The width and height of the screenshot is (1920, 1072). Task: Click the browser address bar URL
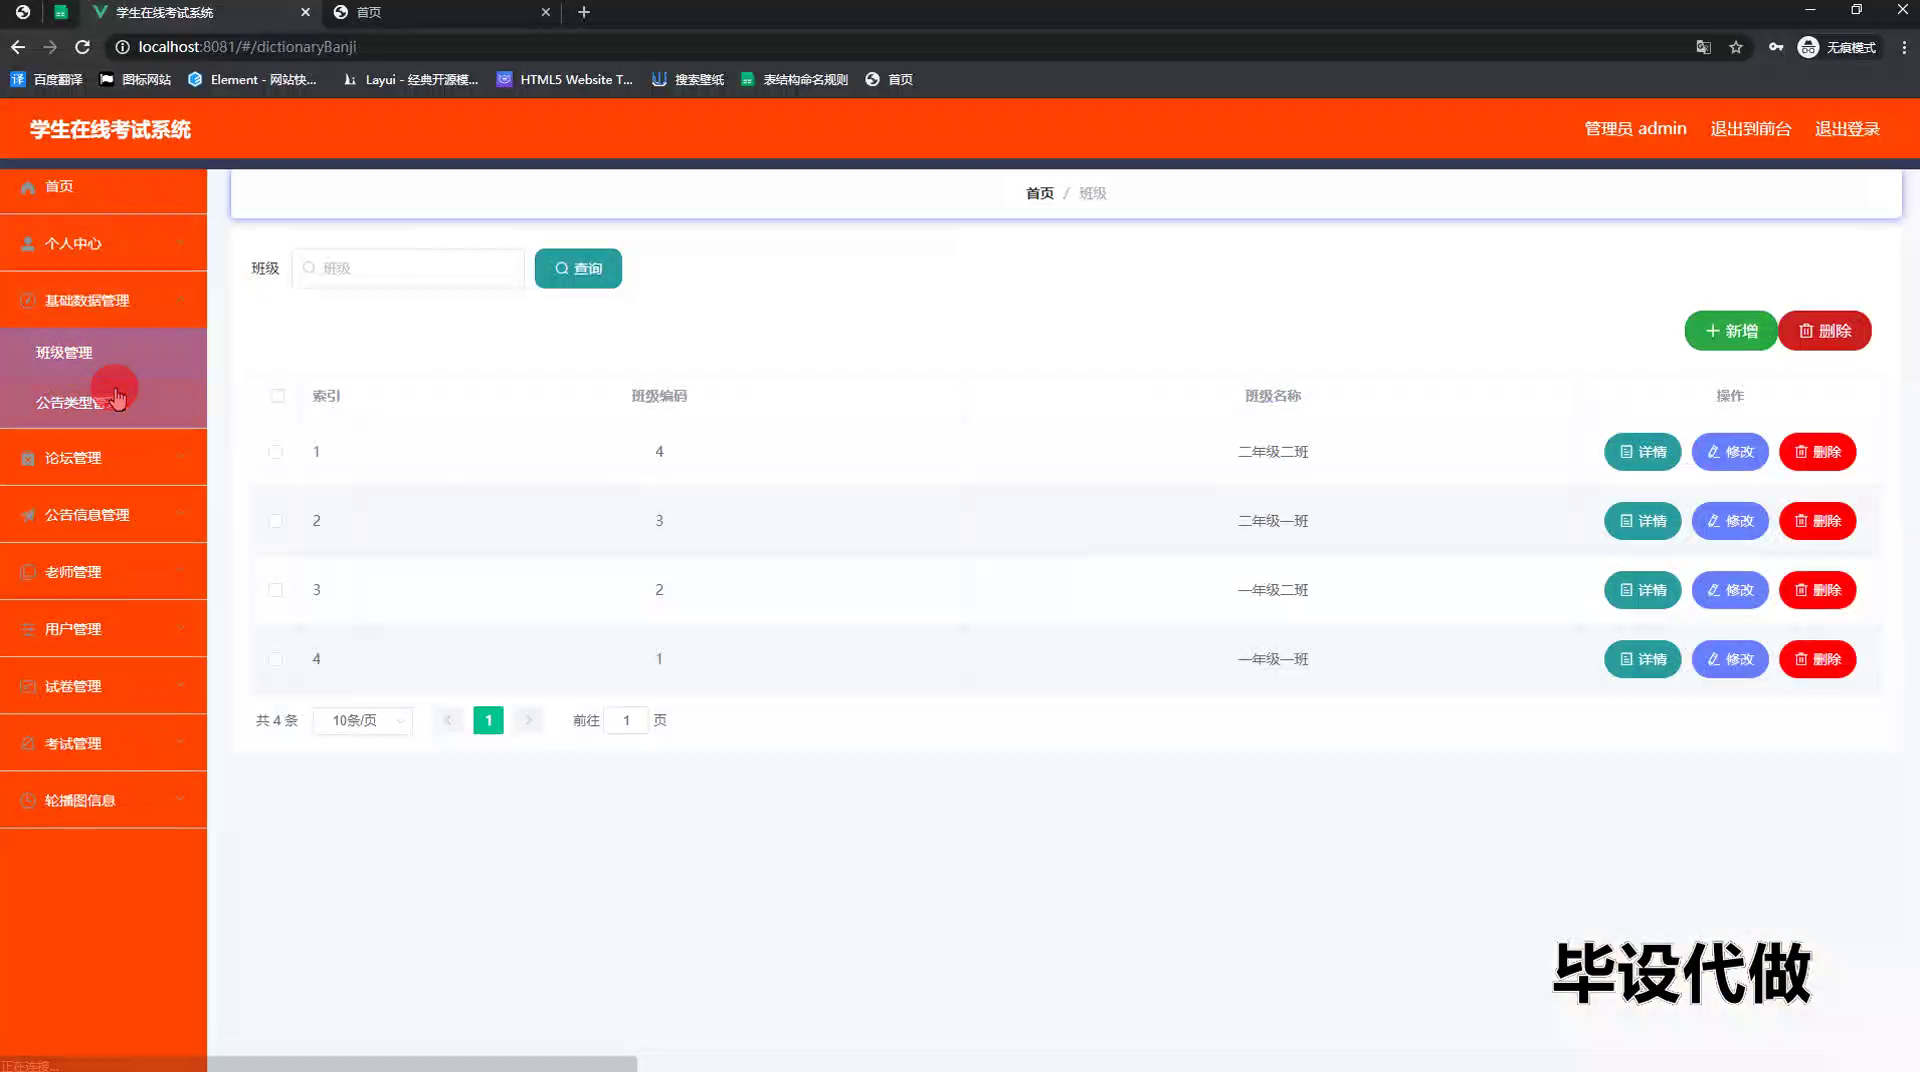247,47
